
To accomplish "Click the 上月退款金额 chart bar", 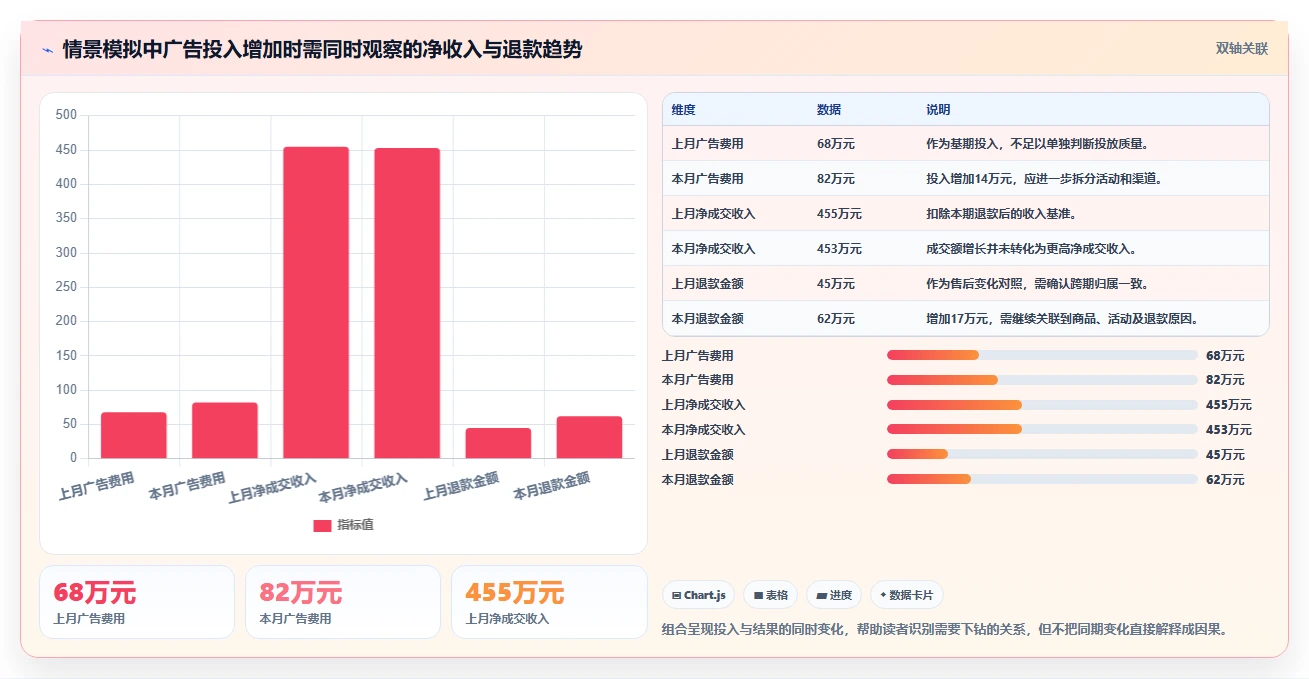I will point(498,443).
